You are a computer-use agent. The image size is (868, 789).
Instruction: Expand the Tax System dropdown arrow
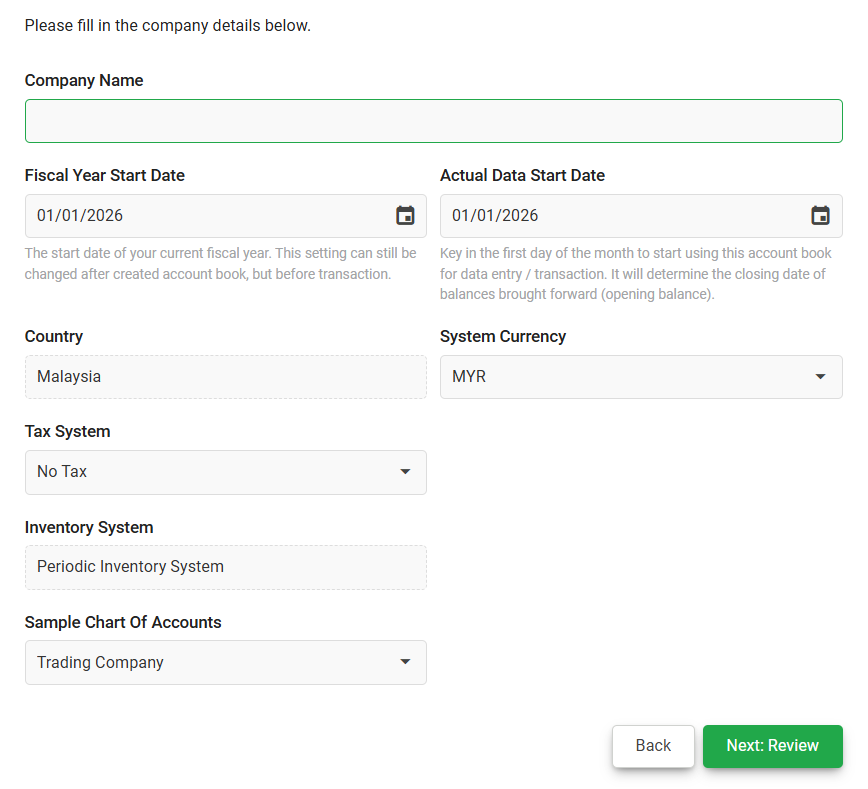[x=405, y=472]
